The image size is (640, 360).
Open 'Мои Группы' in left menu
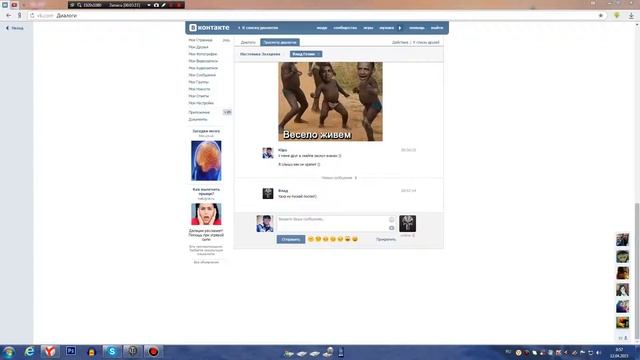(198, 82)
